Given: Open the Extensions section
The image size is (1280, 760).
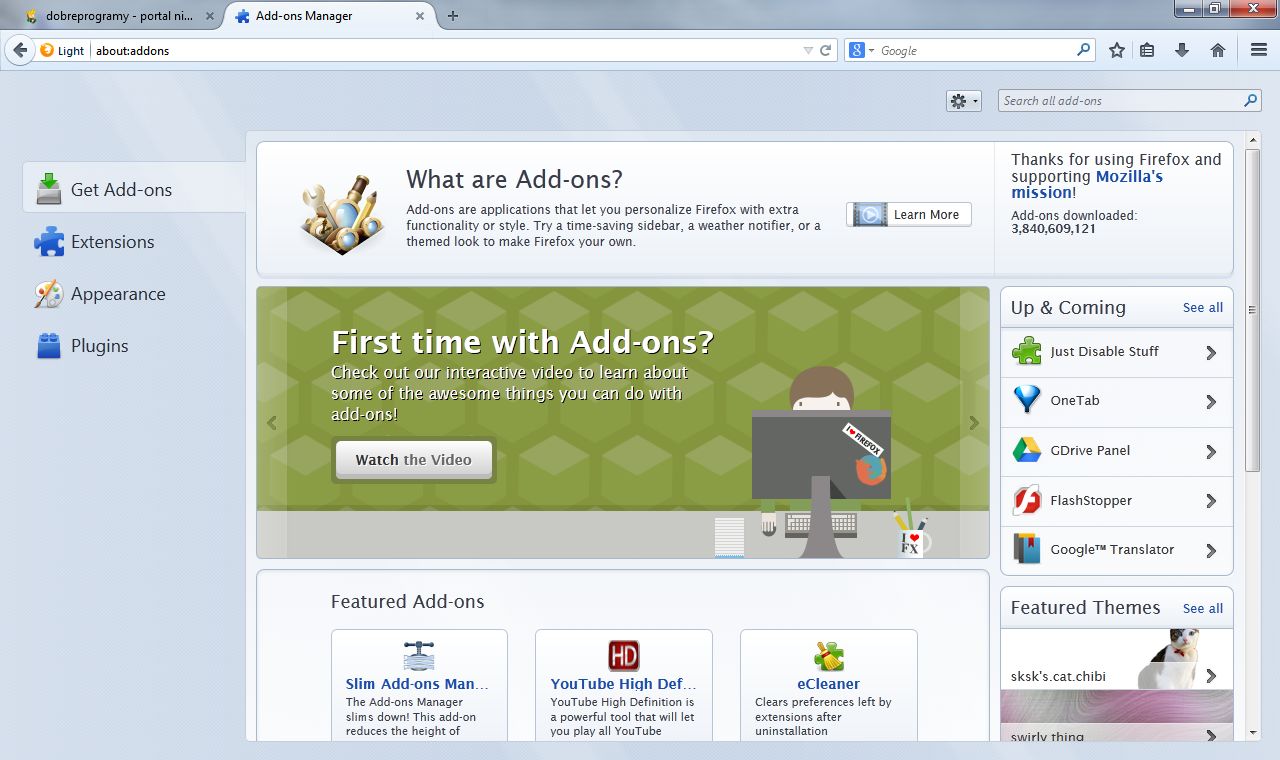Looking at the screenshot, I should point(134,241).
